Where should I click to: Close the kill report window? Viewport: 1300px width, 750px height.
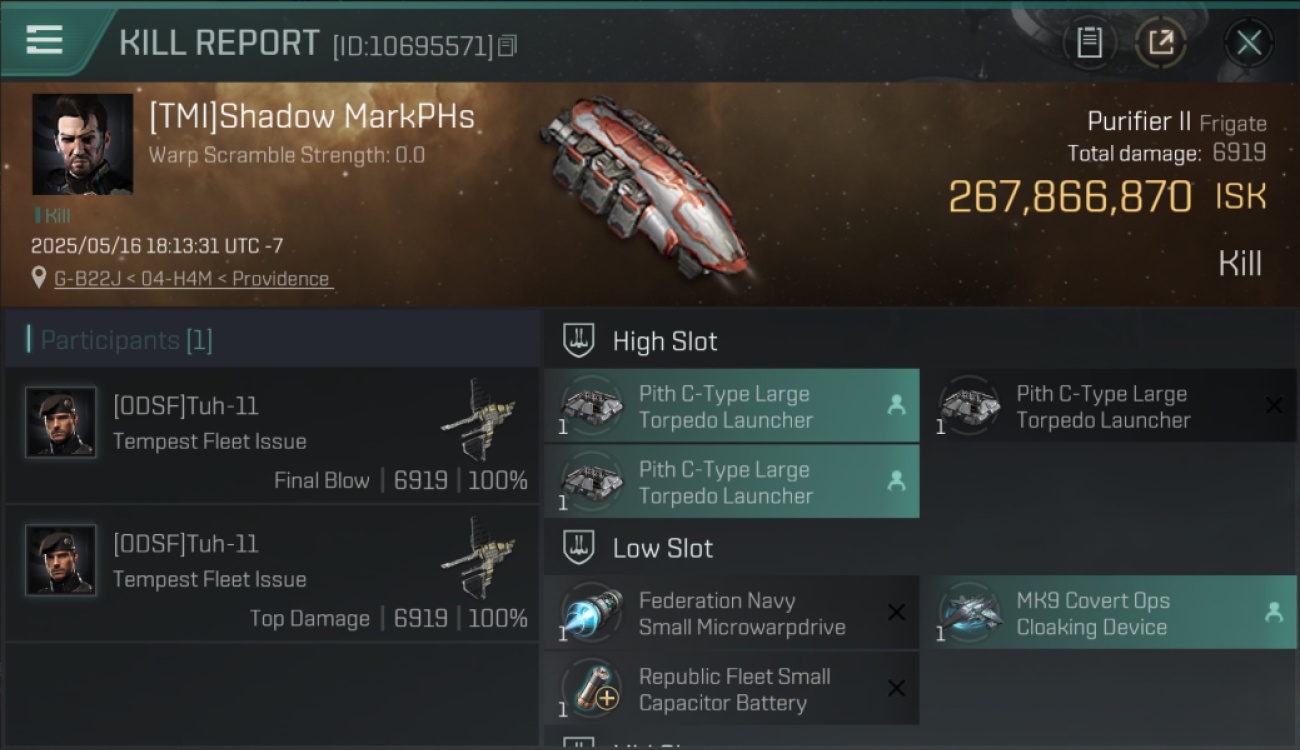coord(1248,42)
